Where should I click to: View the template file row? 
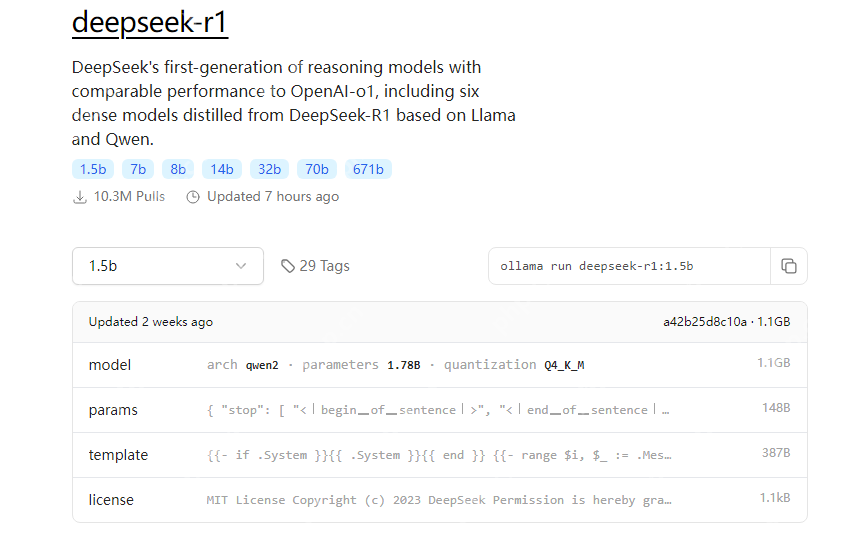(x=440, y=455)
